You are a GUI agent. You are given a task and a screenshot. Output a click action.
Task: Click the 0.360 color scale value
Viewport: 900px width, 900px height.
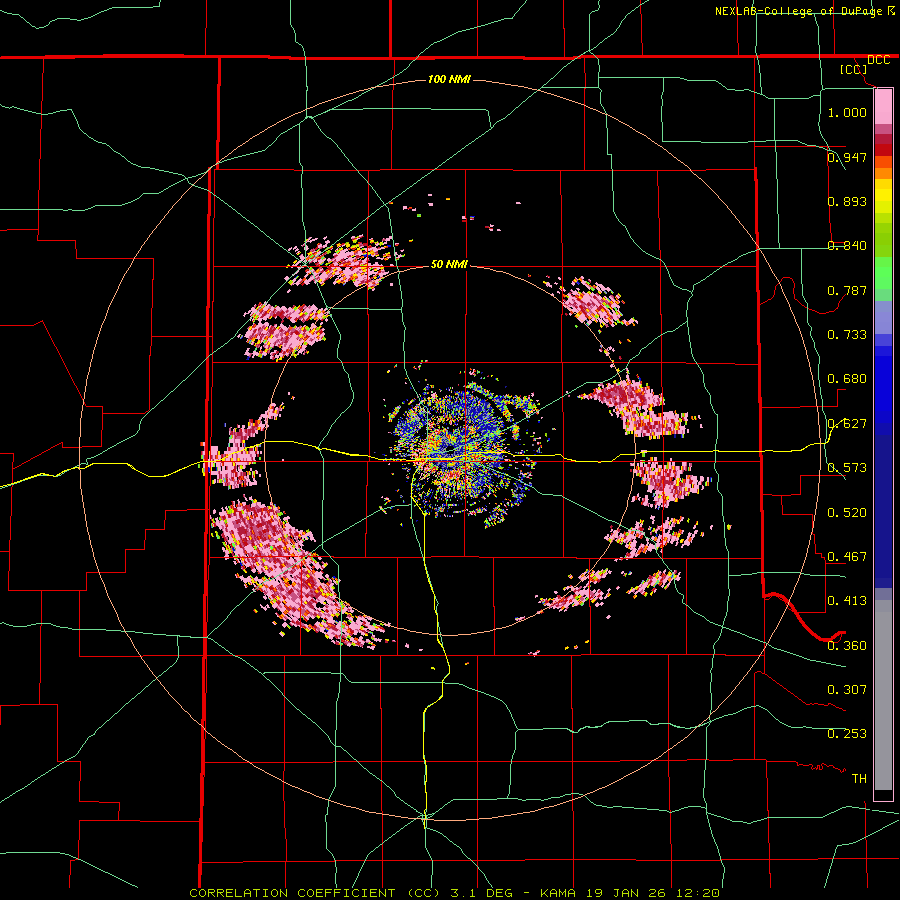[x=847, y=645]
